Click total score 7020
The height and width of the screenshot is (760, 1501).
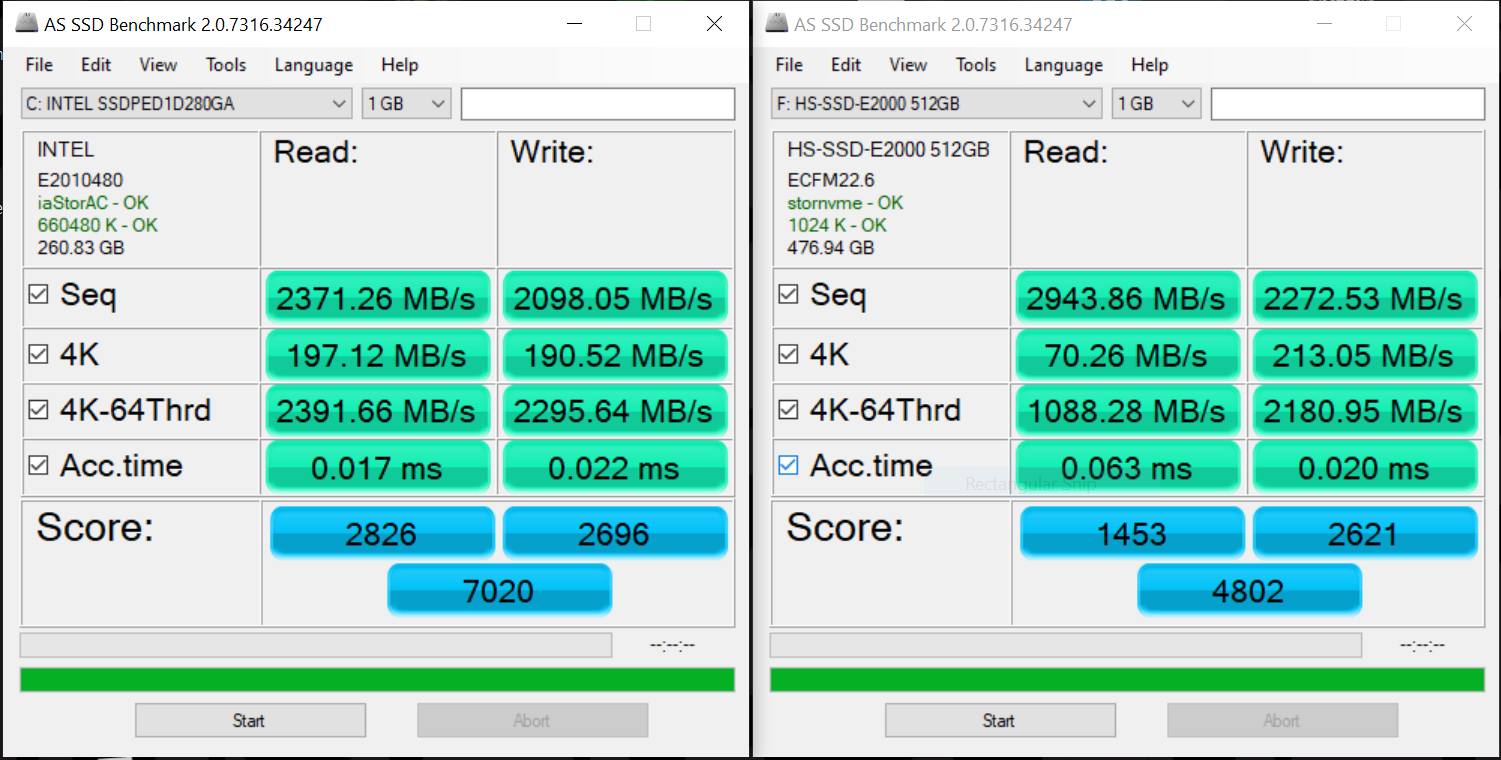tap(499, 590)
